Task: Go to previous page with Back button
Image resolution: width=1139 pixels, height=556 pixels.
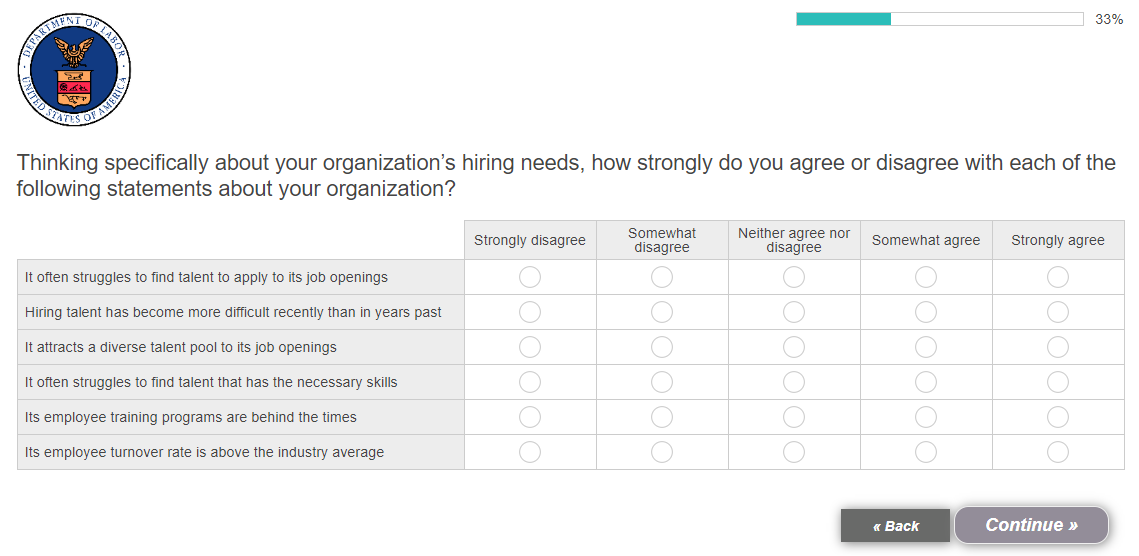Action: [895, 526]
